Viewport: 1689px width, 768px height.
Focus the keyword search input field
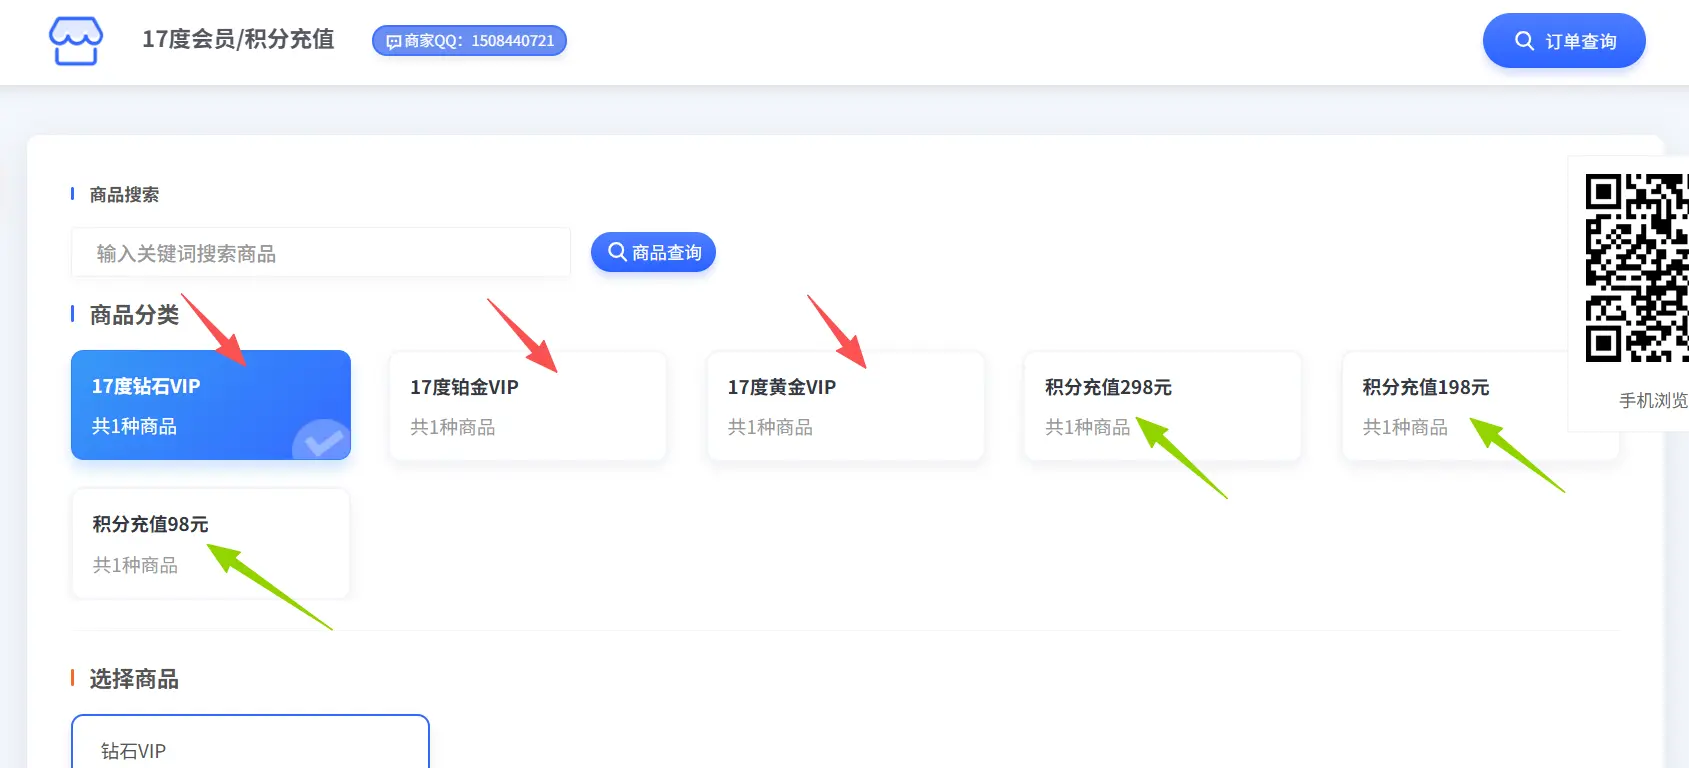pyautogui.click(x=320, y=253)
